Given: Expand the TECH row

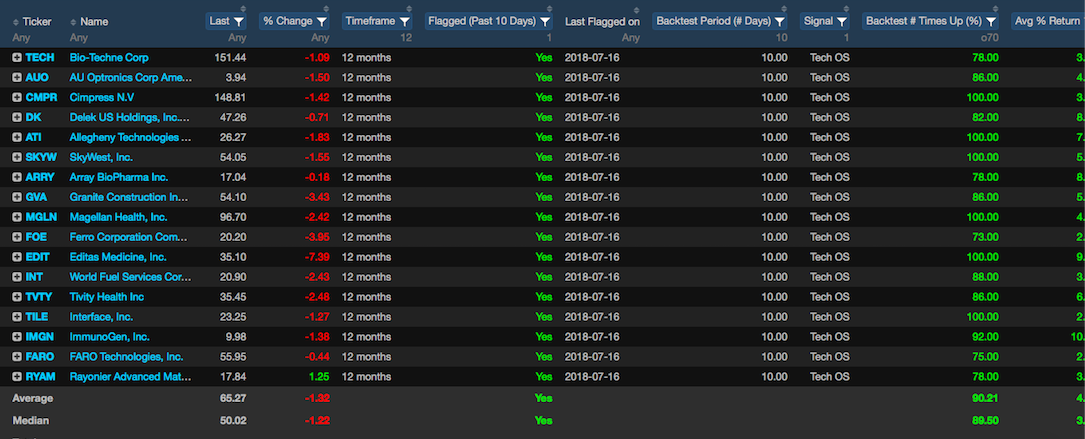Looking at the screenshot, I should click(x=17, y=57).
